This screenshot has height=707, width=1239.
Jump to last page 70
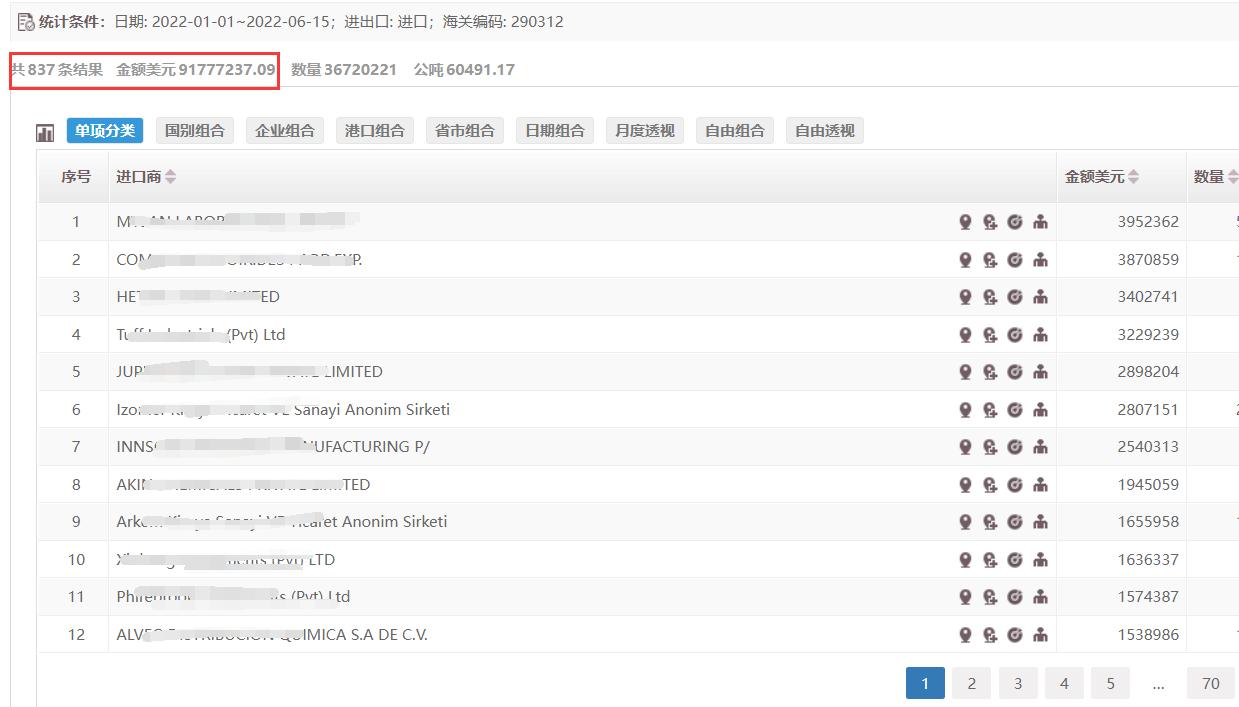tap(1211, 684)
